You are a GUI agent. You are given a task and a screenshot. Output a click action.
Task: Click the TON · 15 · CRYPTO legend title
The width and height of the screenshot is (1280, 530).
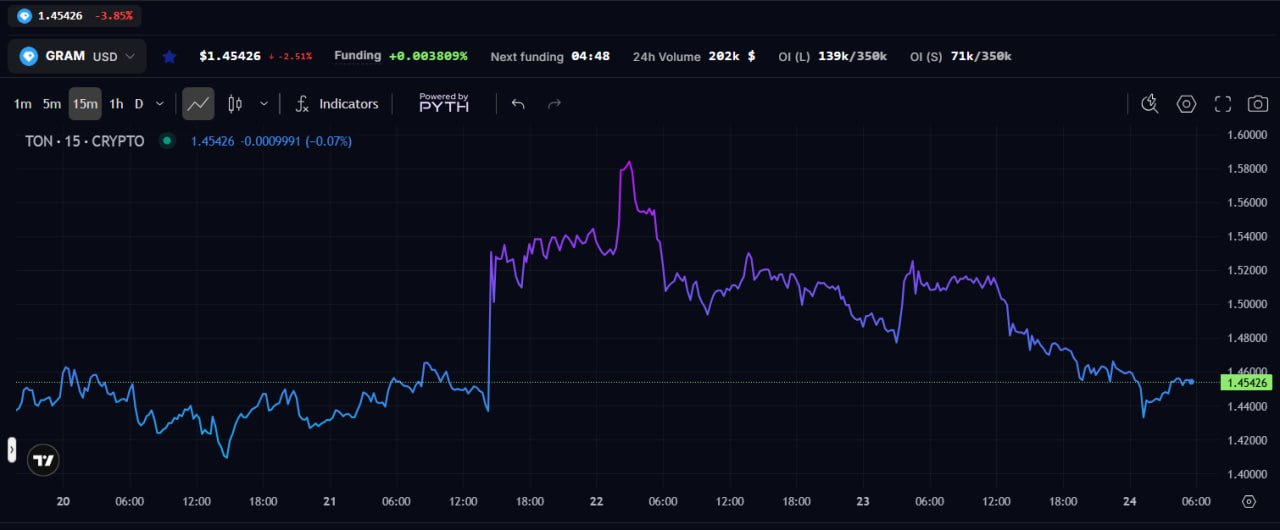(85, 141)
